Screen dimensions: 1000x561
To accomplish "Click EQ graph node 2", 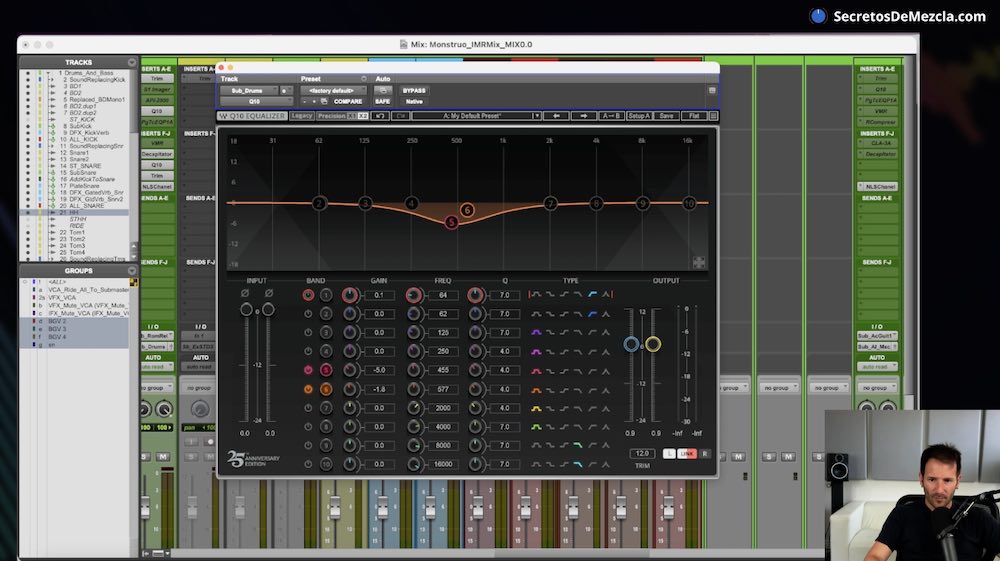I will click(319, 203).
